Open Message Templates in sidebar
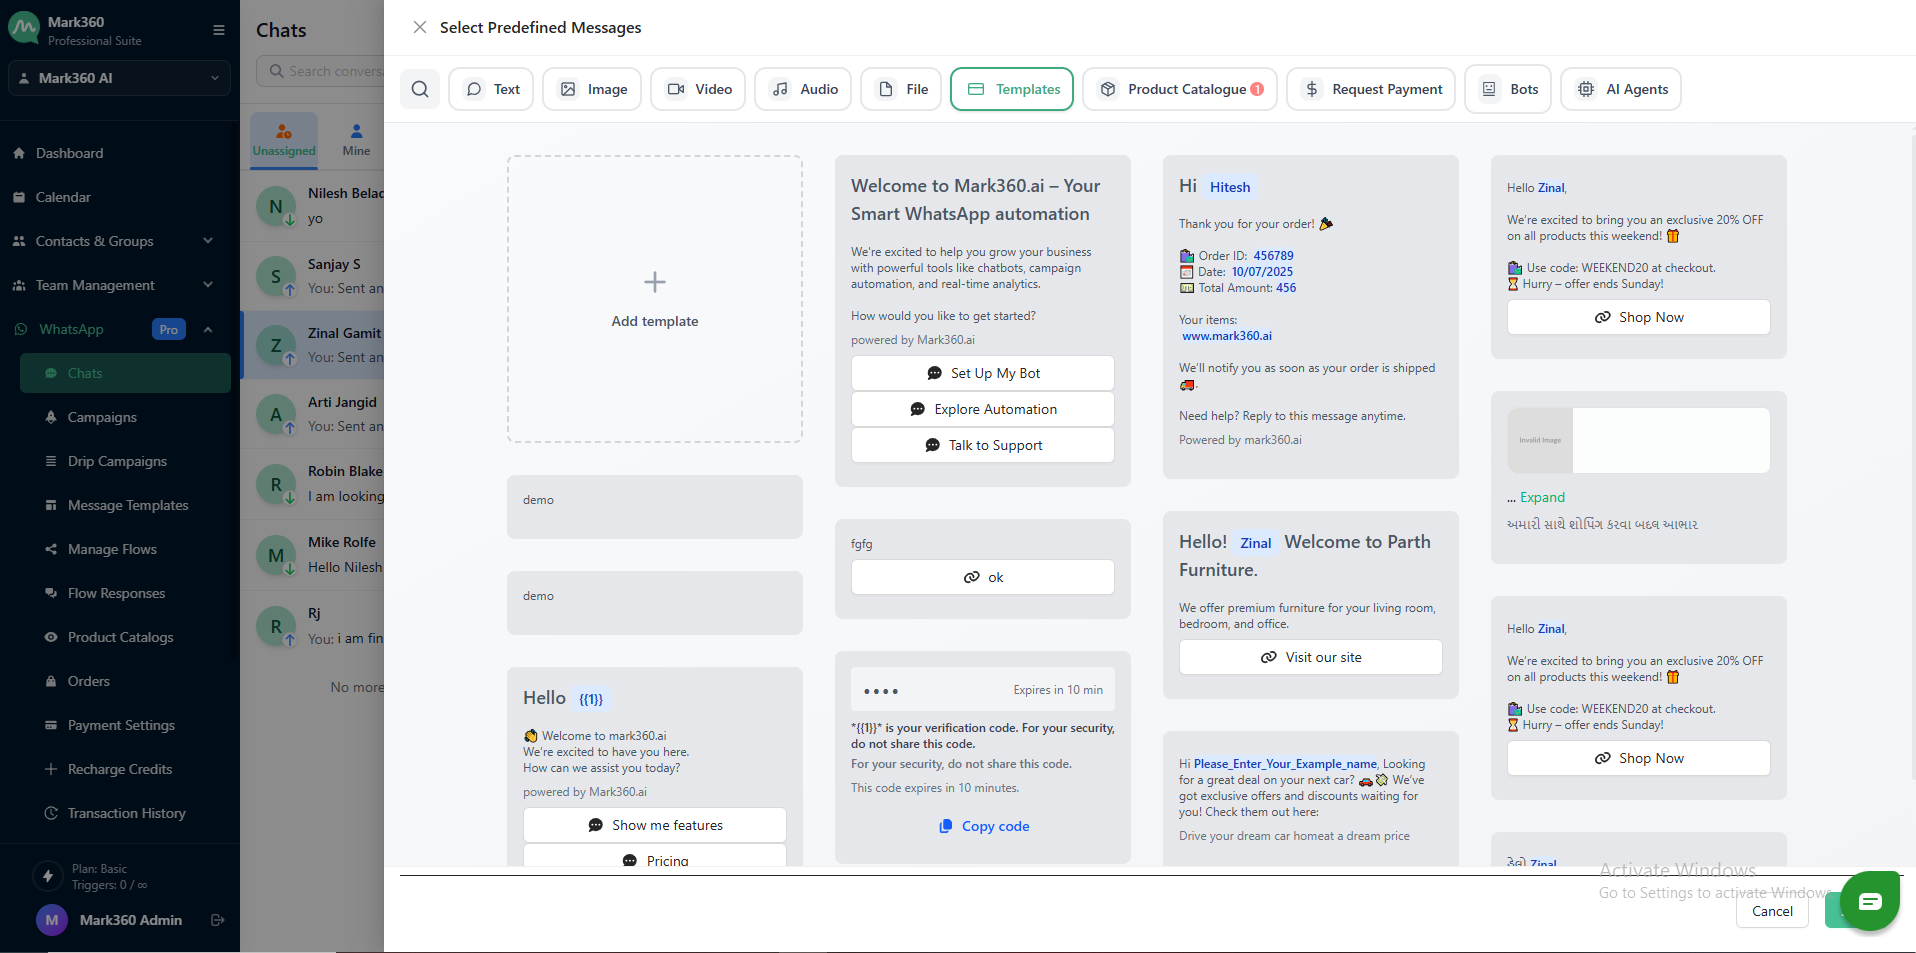 pos(128,505)
